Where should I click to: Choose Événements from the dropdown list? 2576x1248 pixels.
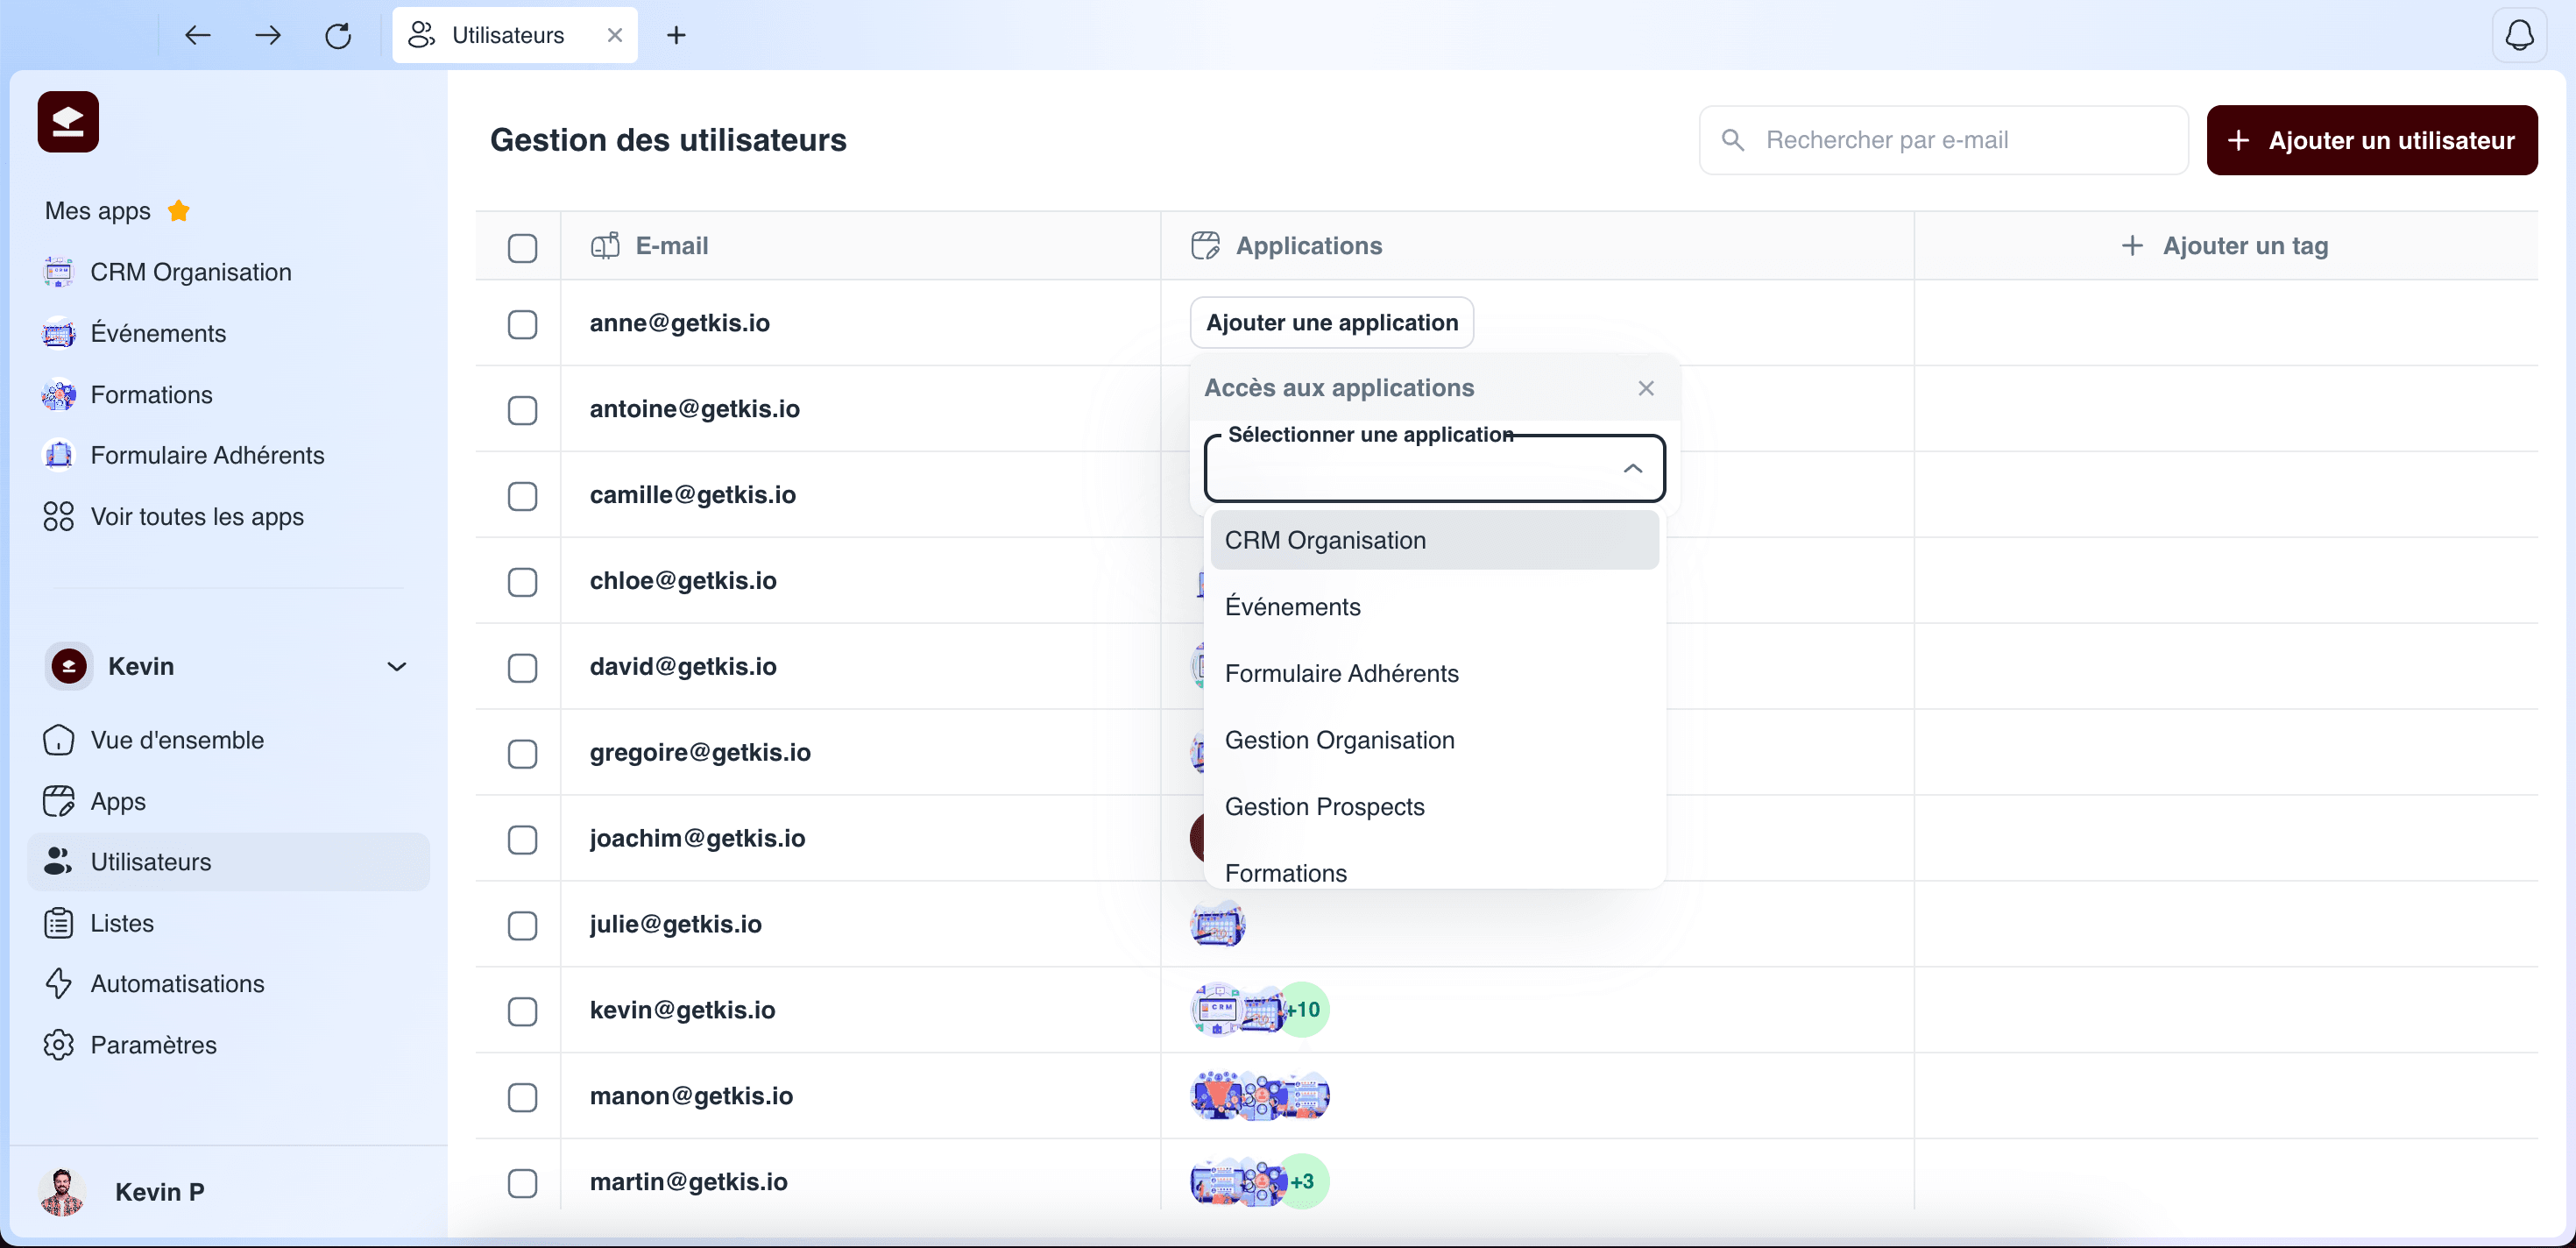coord(1434,607)
